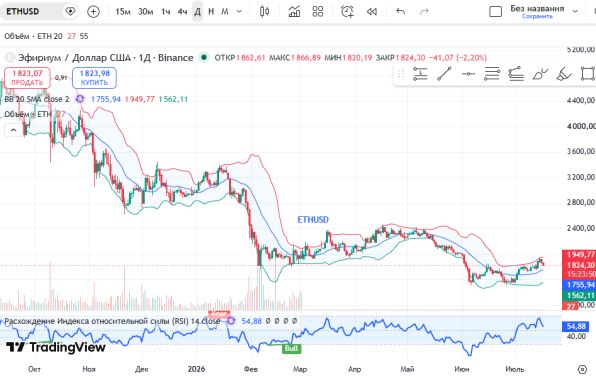596x378 pixels.
Task: Click the green 1562,11 price axis label
Action: tap(579, 295)
